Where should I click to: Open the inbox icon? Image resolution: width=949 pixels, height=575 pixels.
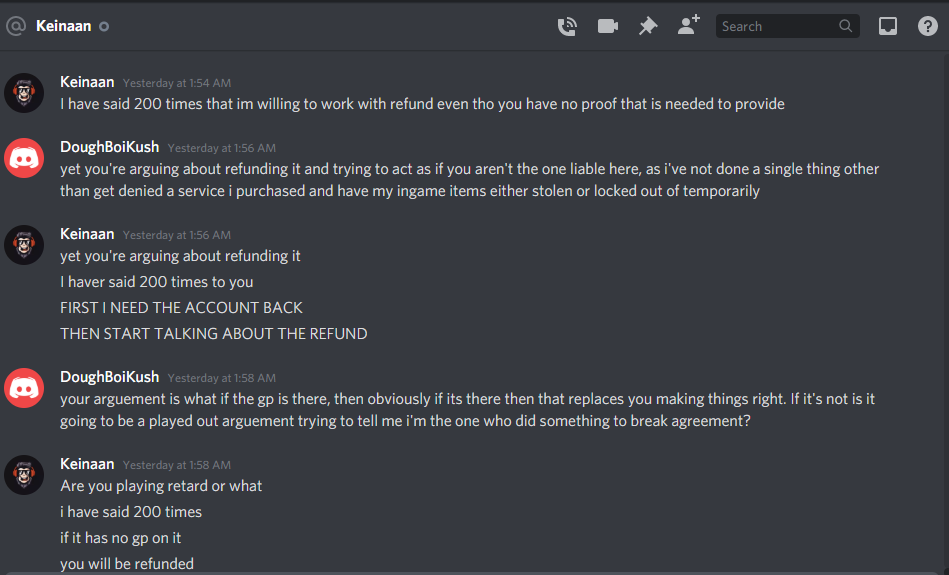pyautogui.click(x=888, y=26)
